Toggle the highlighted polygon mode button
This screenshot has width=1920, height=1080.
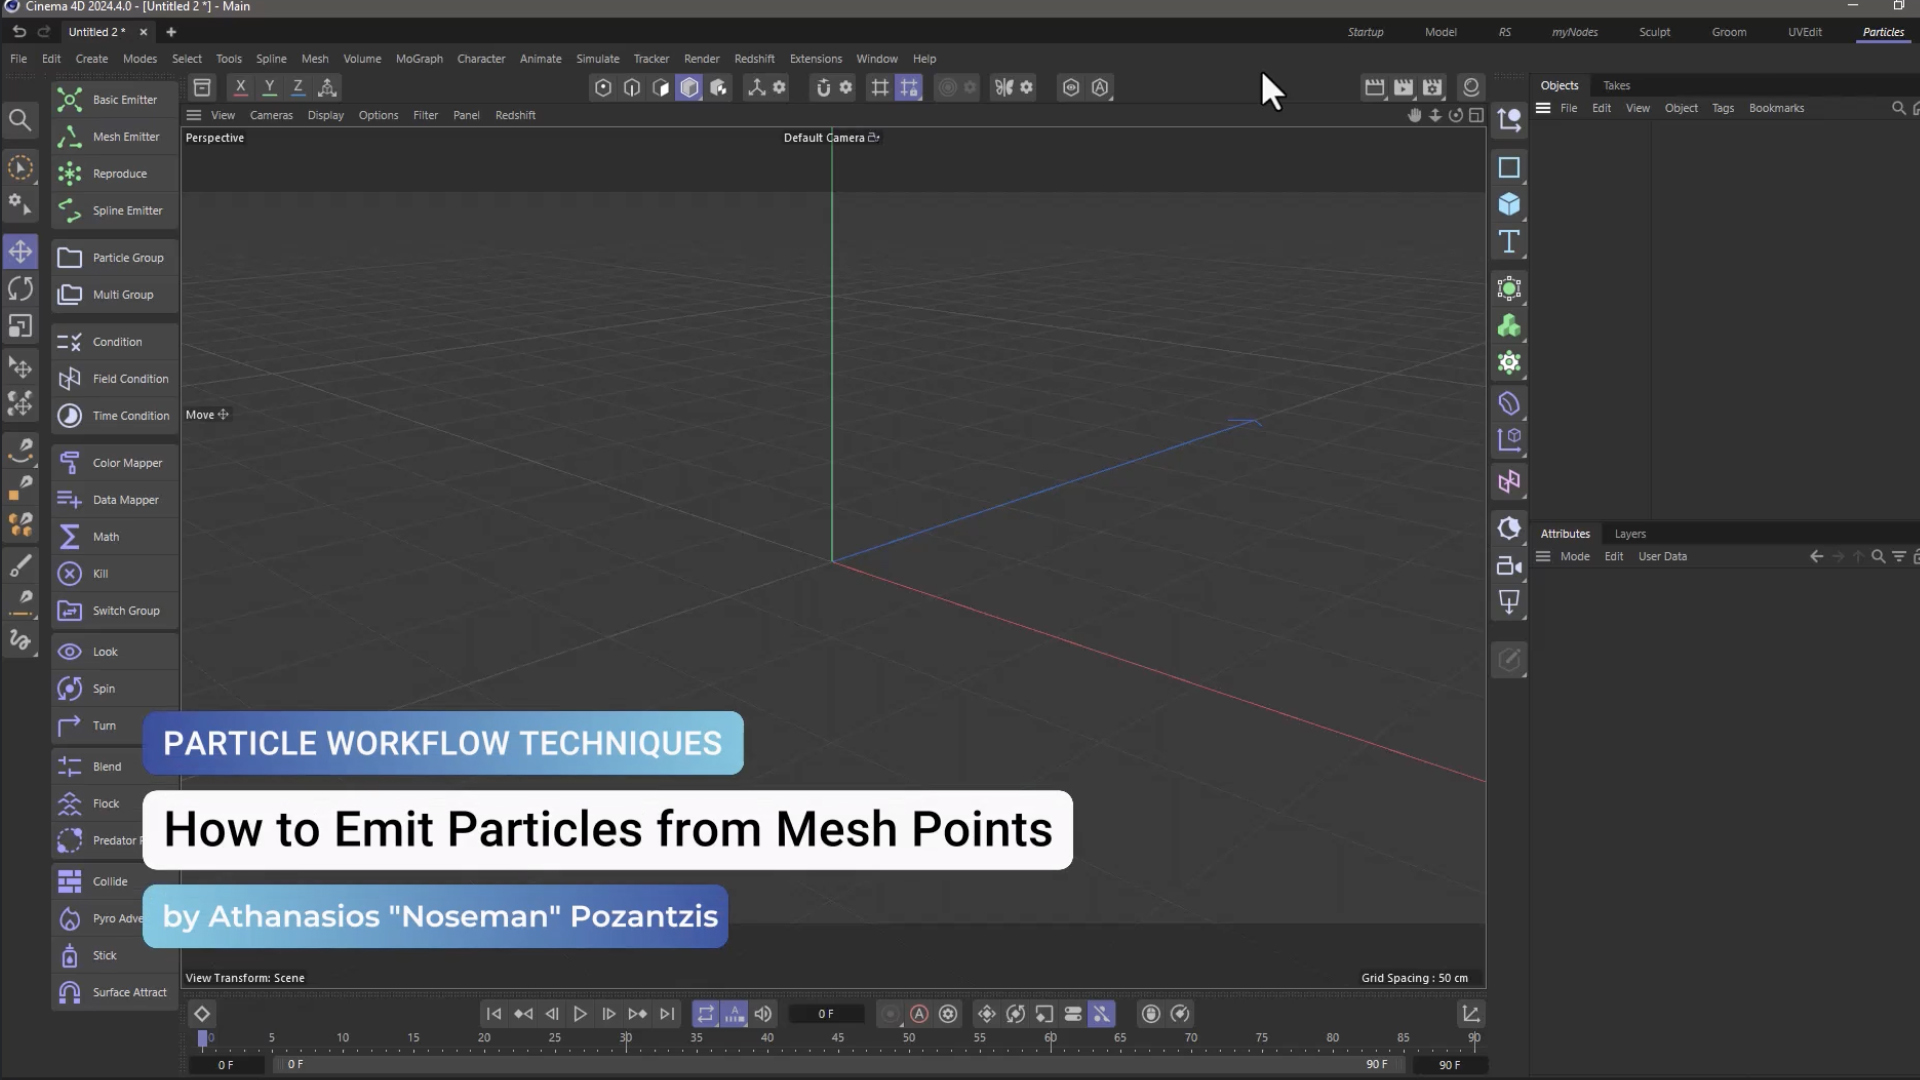[690, 88]
